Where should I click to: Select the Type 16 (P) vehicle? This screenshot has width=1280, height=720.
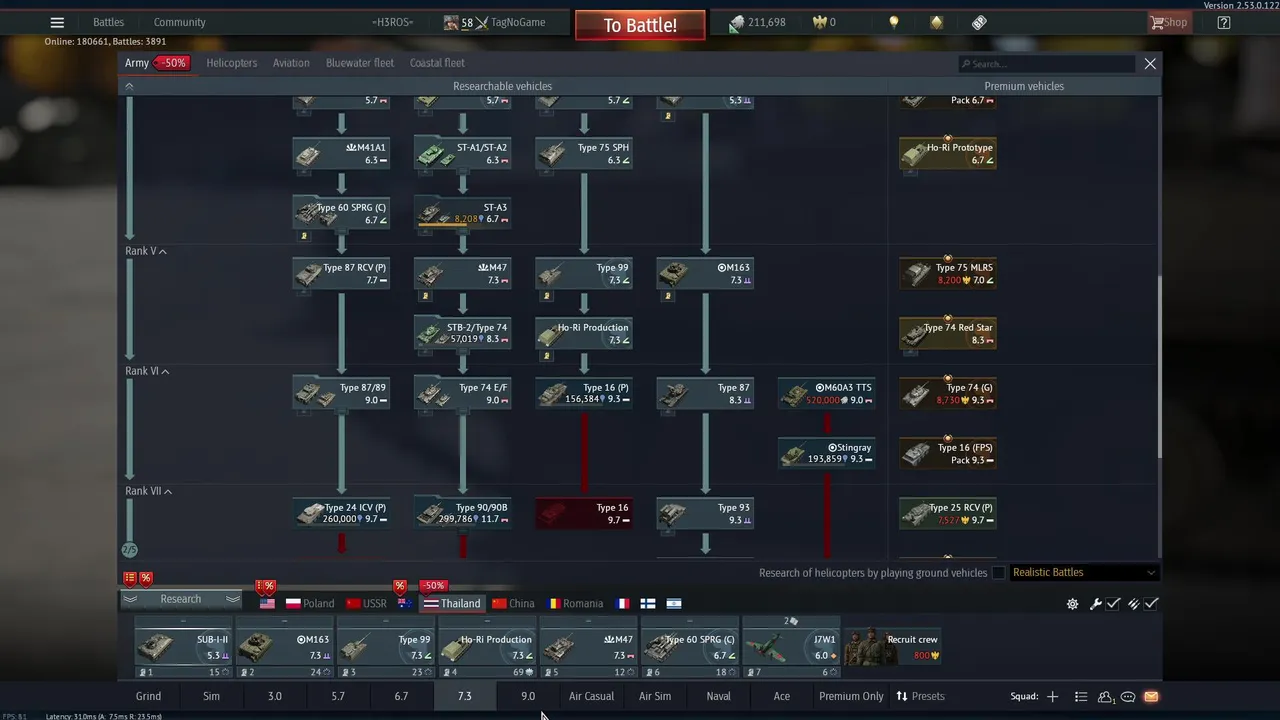click(584, 393)
